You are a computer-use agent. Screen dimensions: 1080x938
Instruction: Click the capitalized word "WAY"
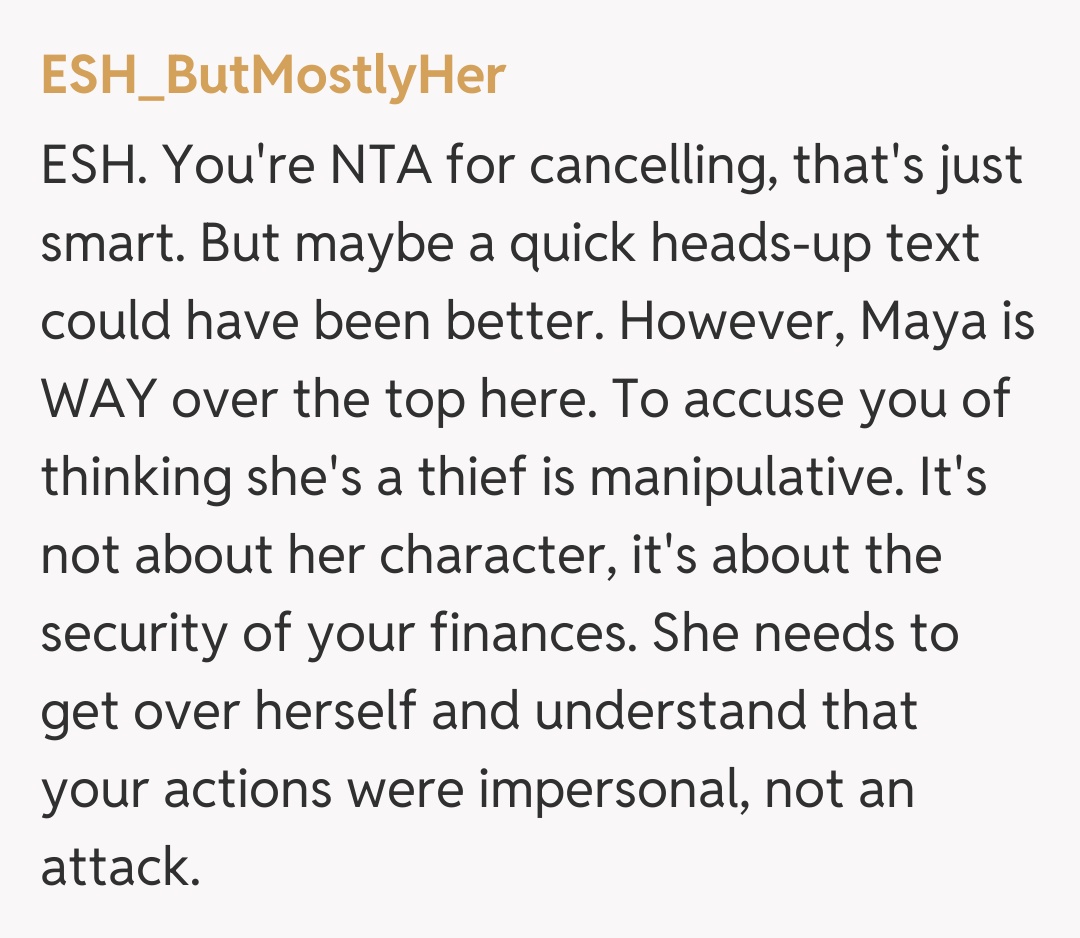pyautogui.click(x=99, y=401)
